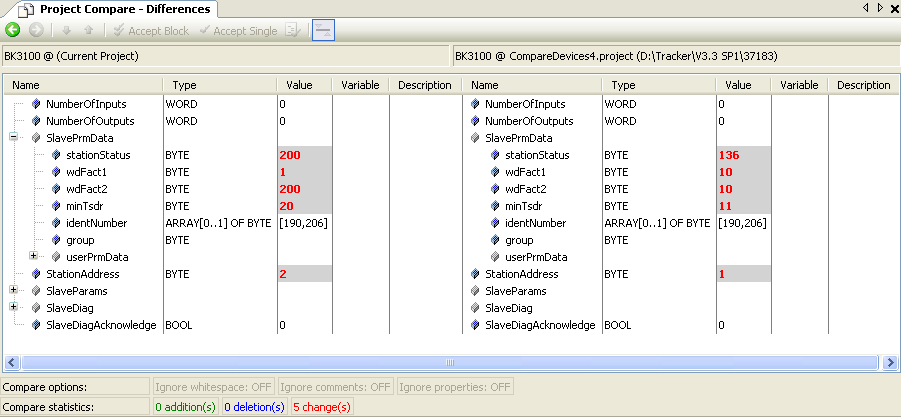Click stationStatus parameter icon in left pane
This screenshot has height=417, width=901.
(56, 155)
